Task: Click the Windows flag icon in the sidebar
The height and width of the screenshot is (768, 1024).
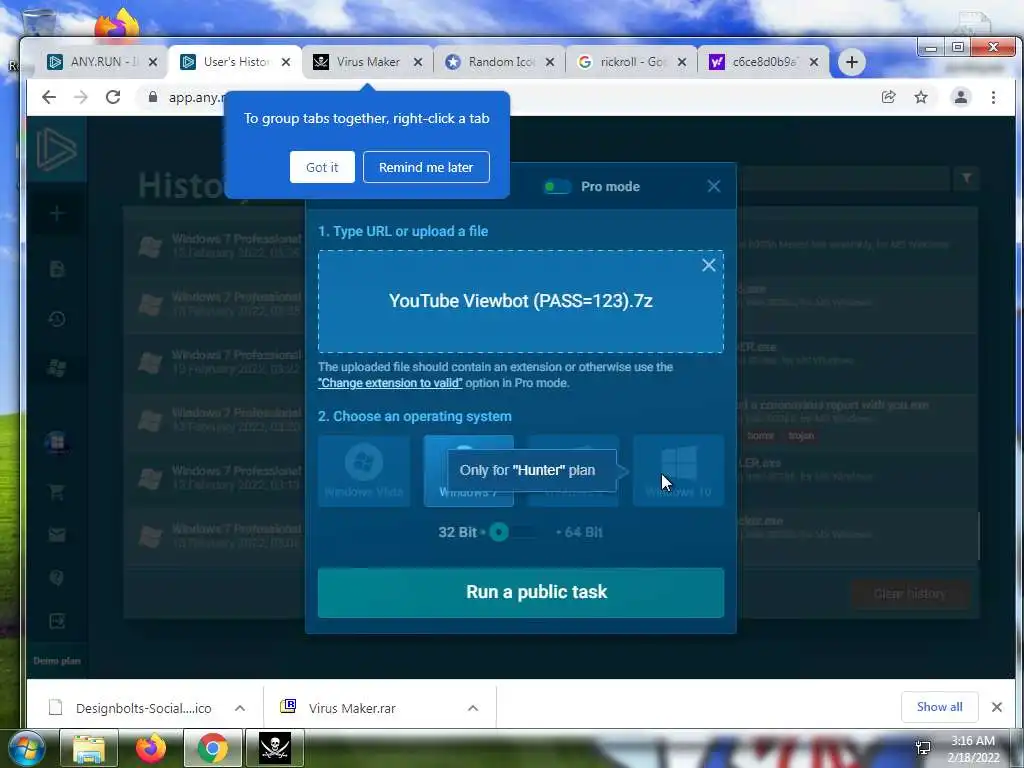Action: pyautogui.click(x=57, y=368)
